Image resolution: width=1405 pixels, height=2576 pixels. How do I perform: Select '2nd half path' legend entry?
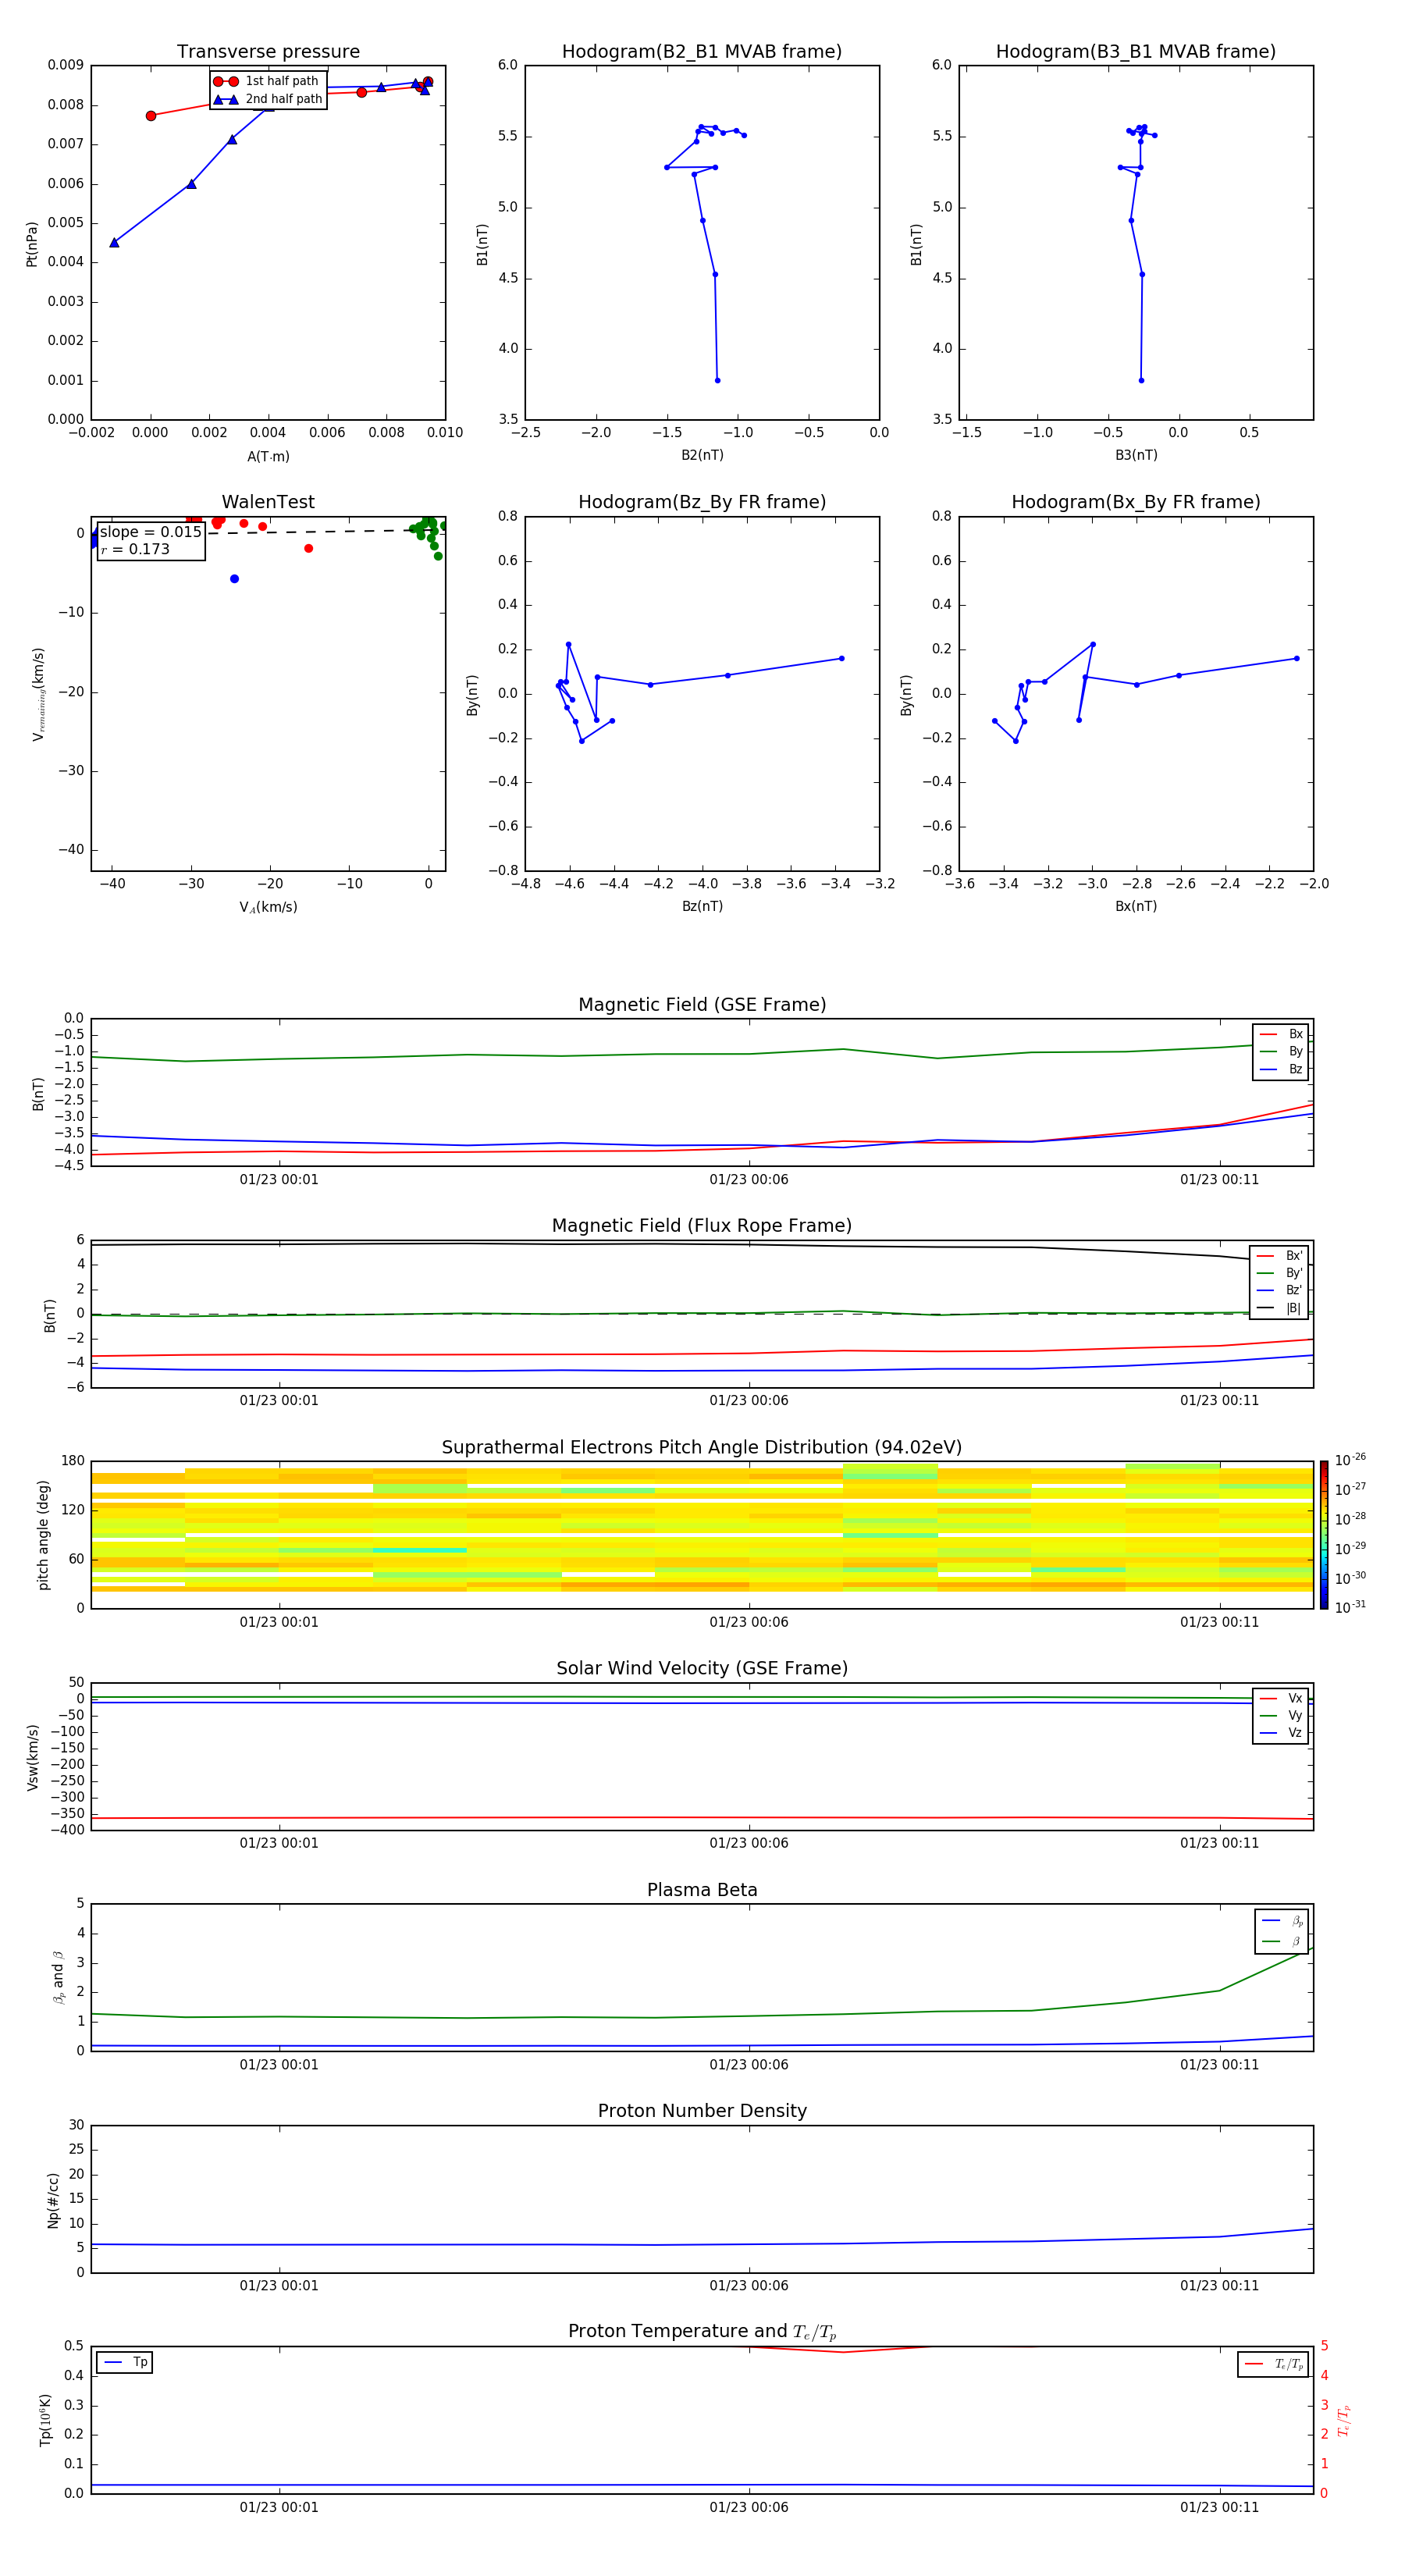coord(268,99)
